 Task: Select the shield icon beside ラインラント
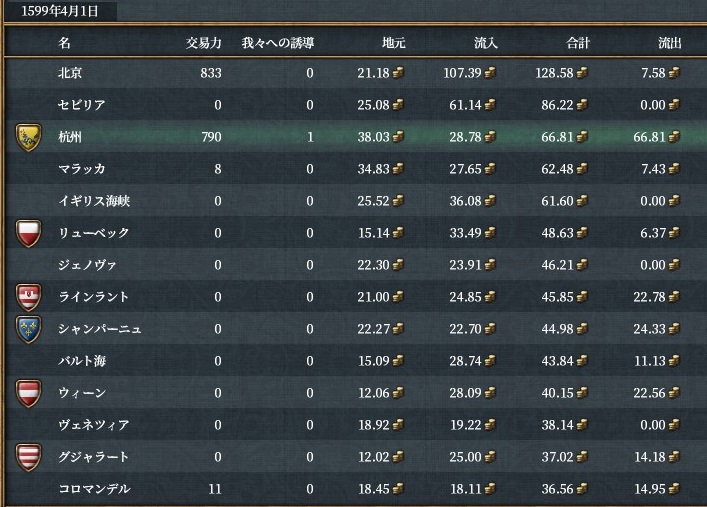pos(28,297)
